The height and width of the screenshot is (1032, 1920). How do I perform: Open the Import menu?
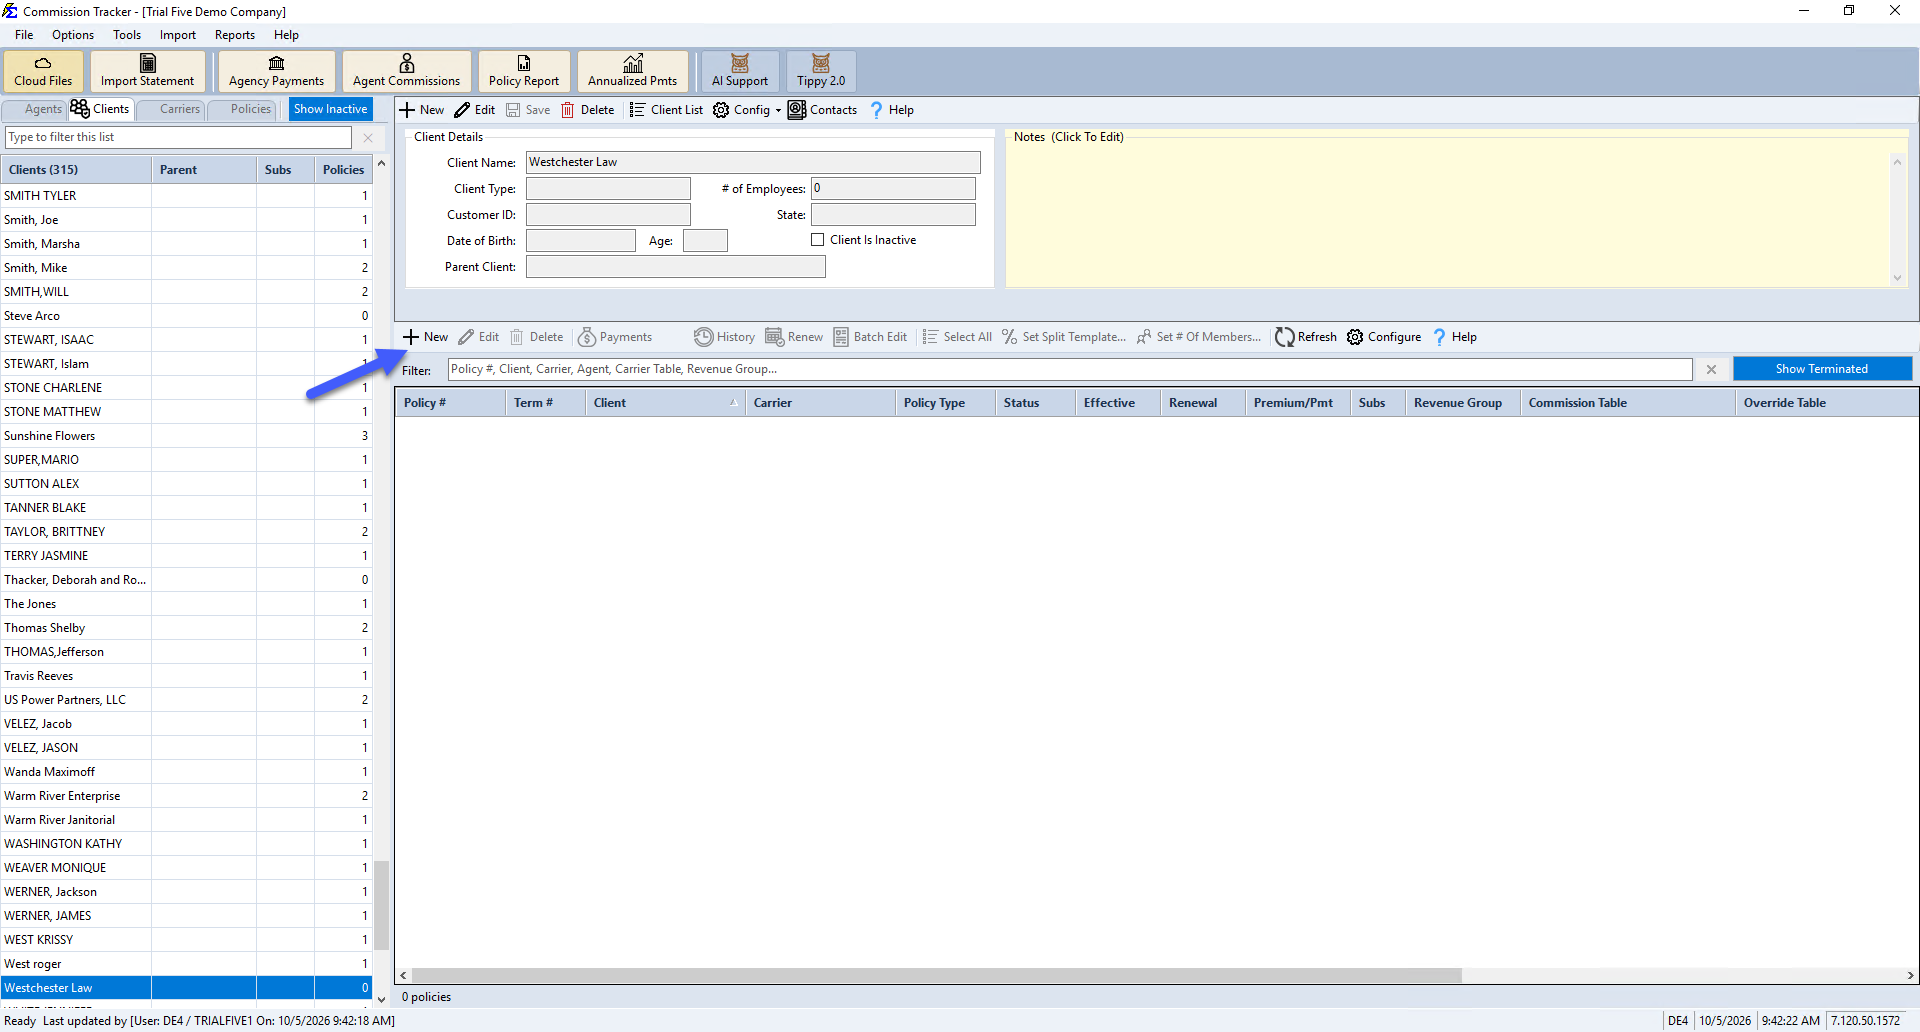click(x=178, y=35)
